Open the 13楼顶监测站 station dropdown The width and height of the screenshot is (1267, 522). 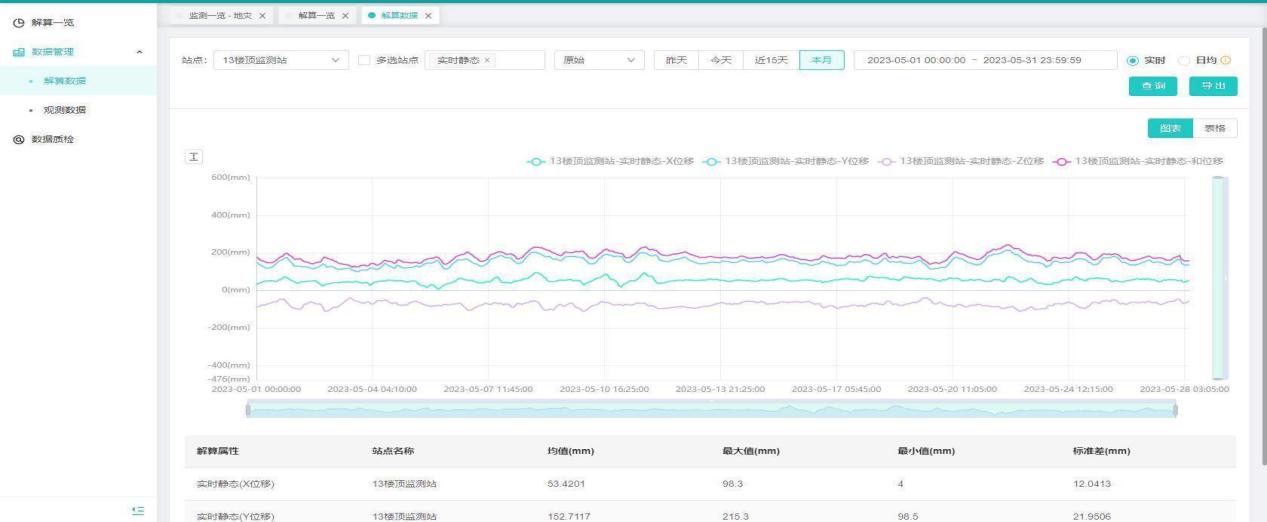(x=281, y=61)
